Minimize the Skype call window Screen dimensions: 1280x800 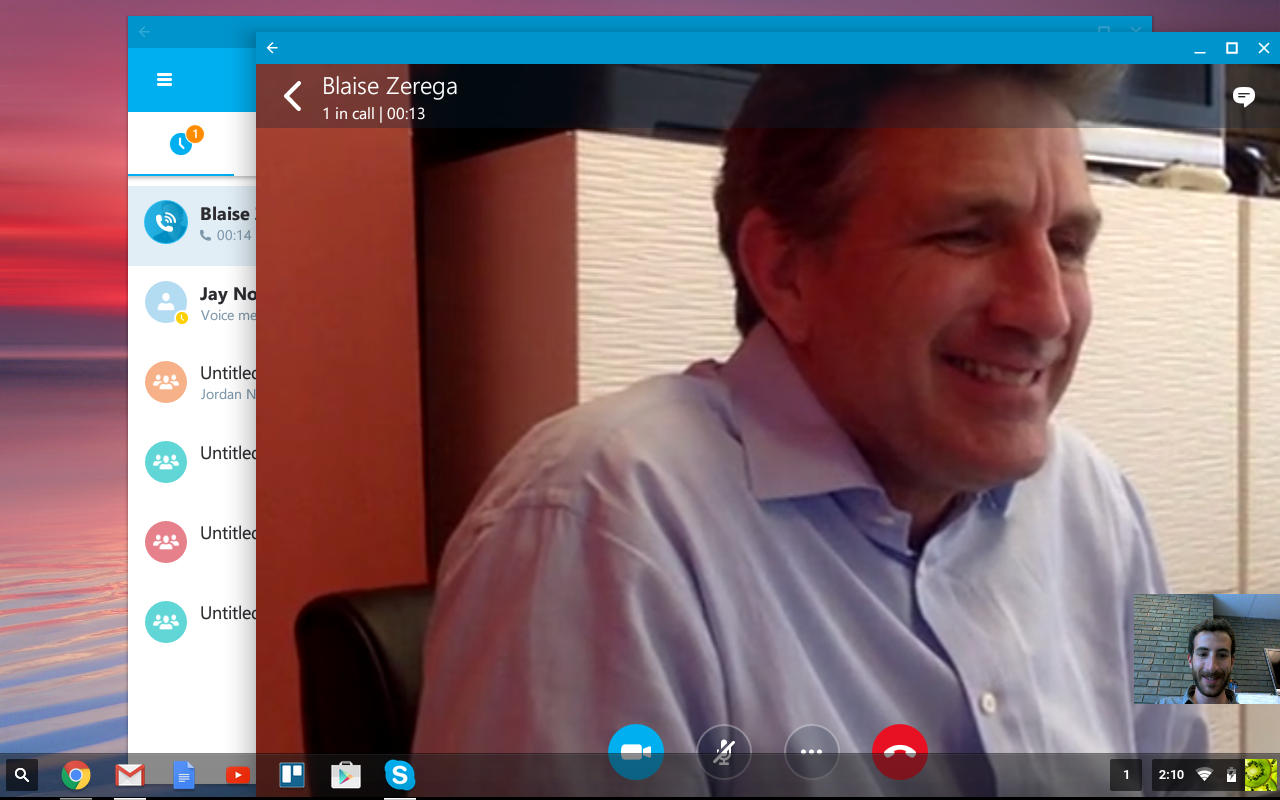(x=1200, y=48)
